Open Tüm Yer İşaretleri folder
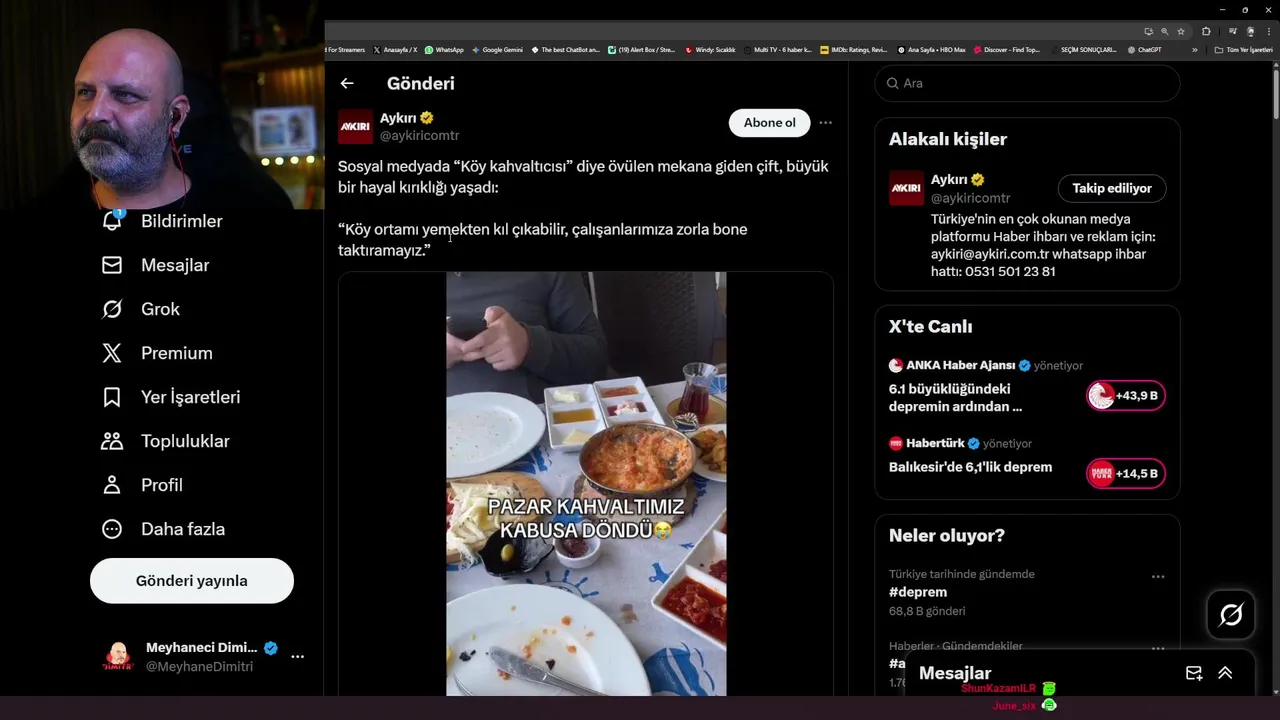This screenshot has width=1280, height=720. (x=1244, y=49)
